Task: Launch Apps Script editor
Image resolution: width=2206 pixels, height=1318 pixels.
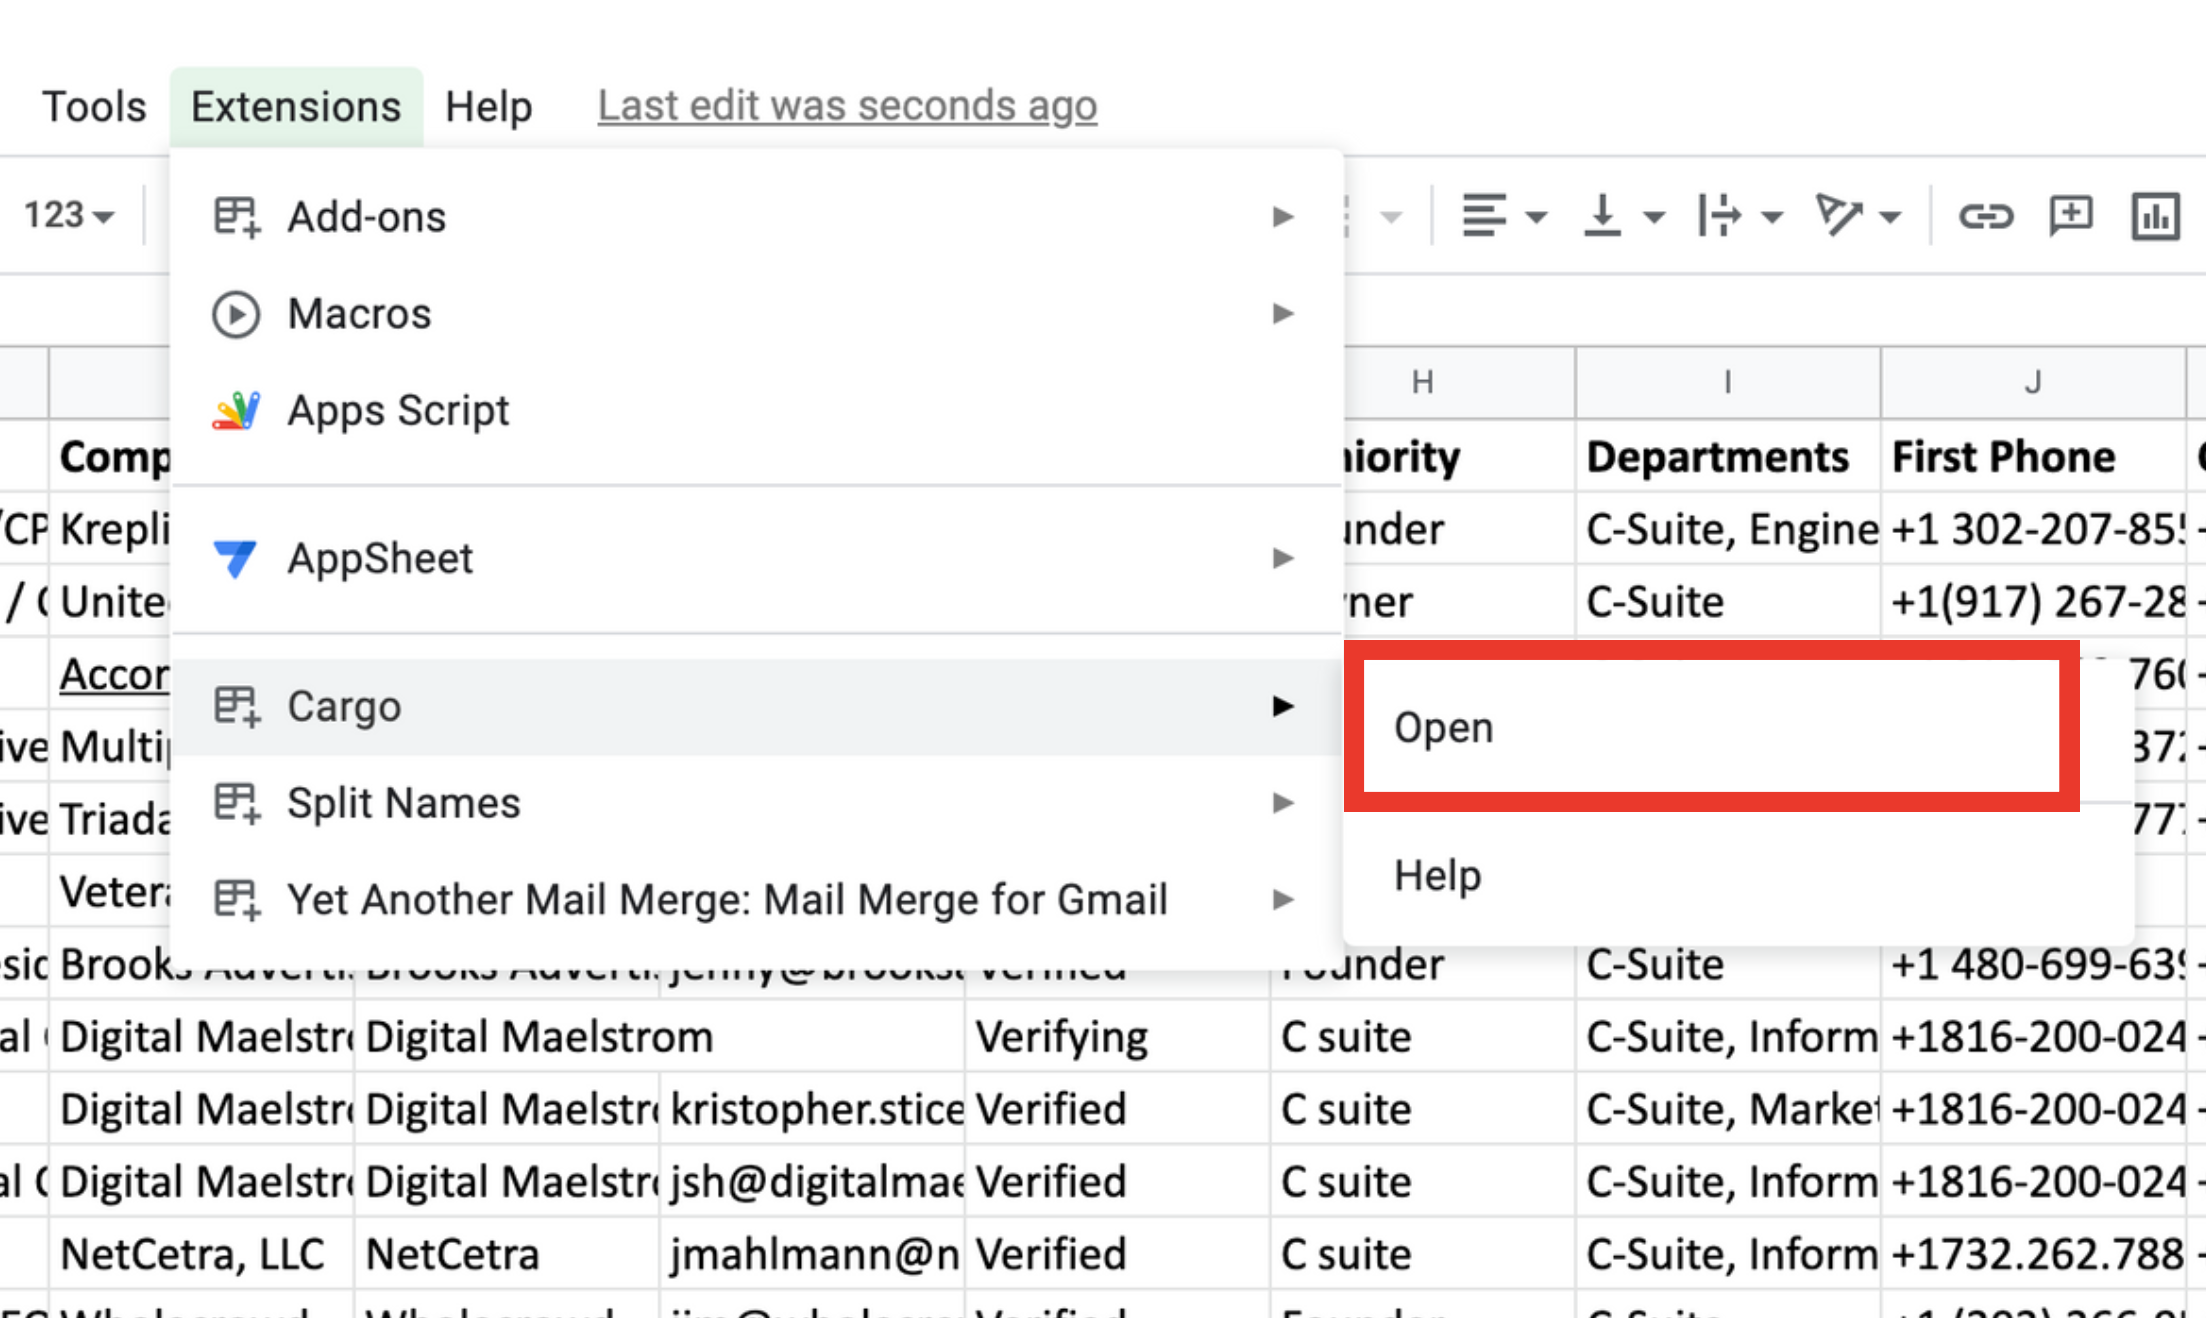Action: (756, 410)
